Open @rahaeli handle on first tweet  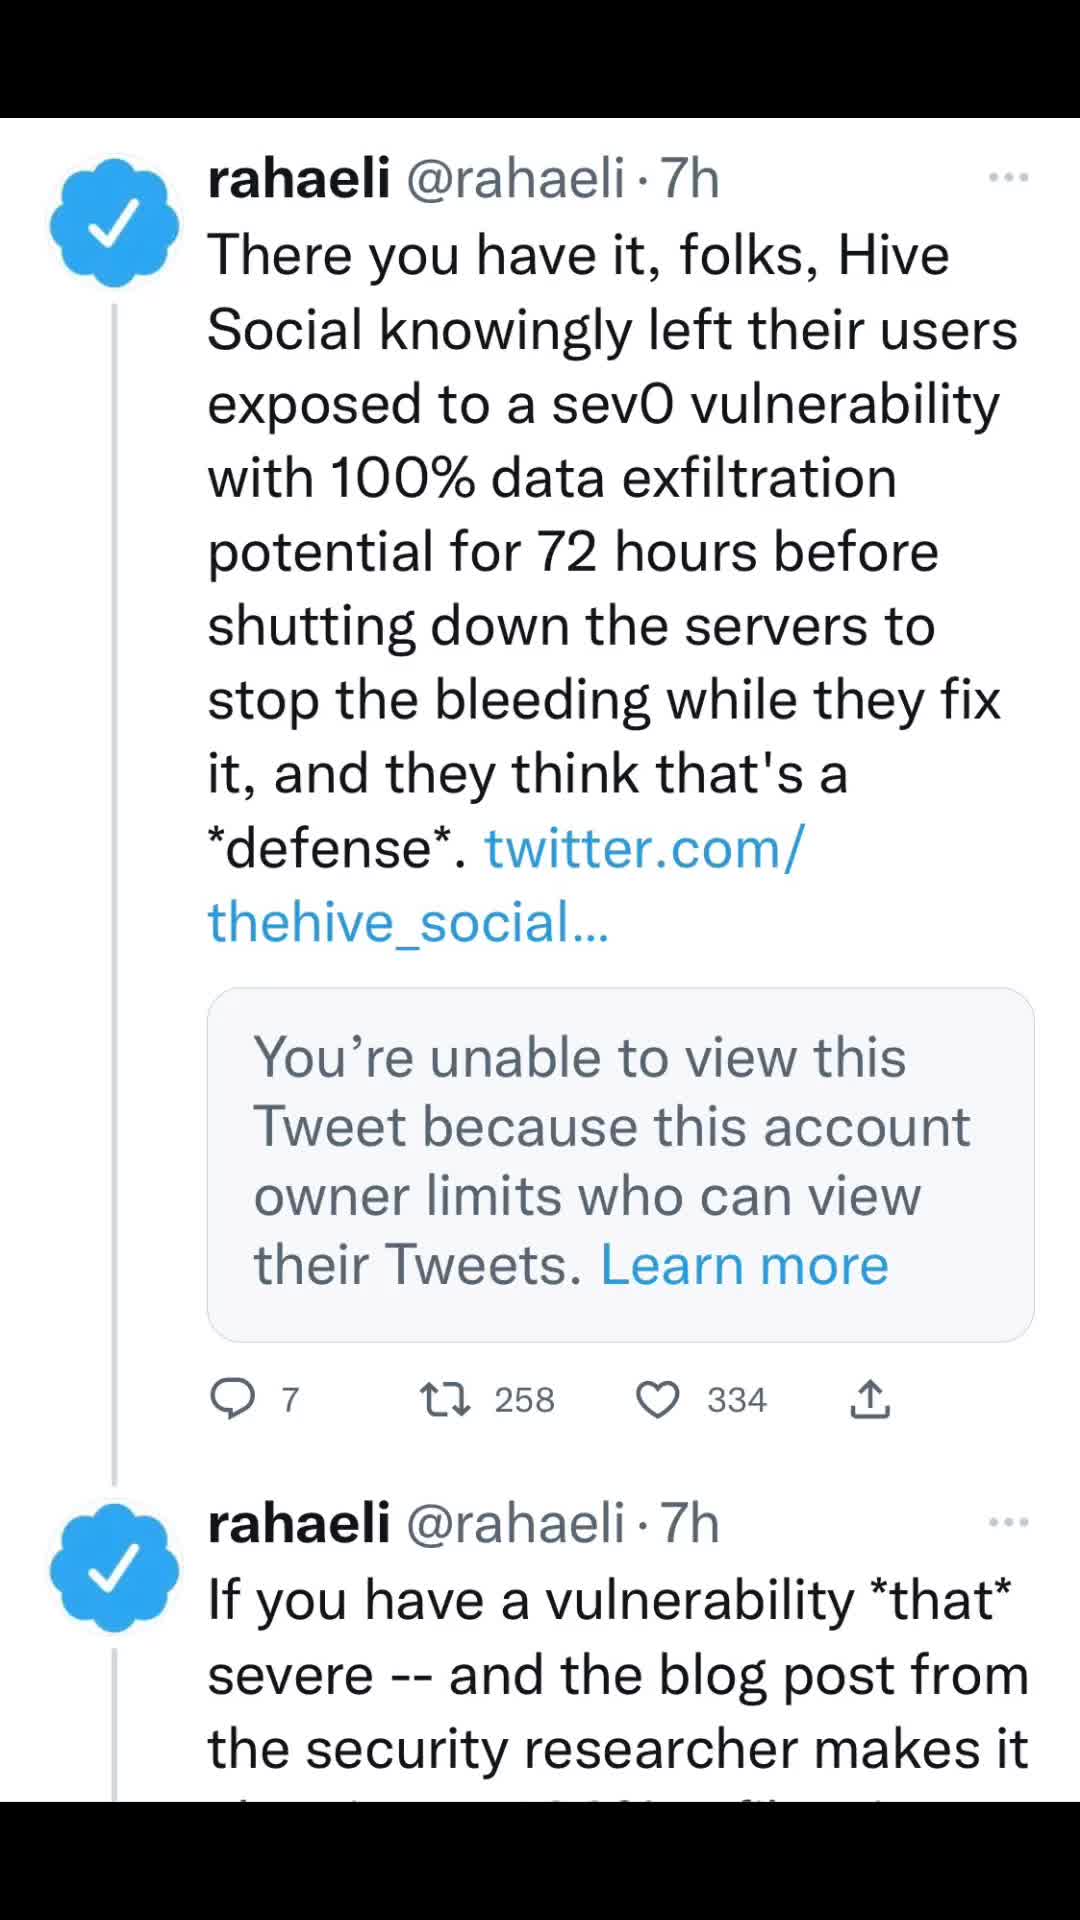click(x=515, y=179)
